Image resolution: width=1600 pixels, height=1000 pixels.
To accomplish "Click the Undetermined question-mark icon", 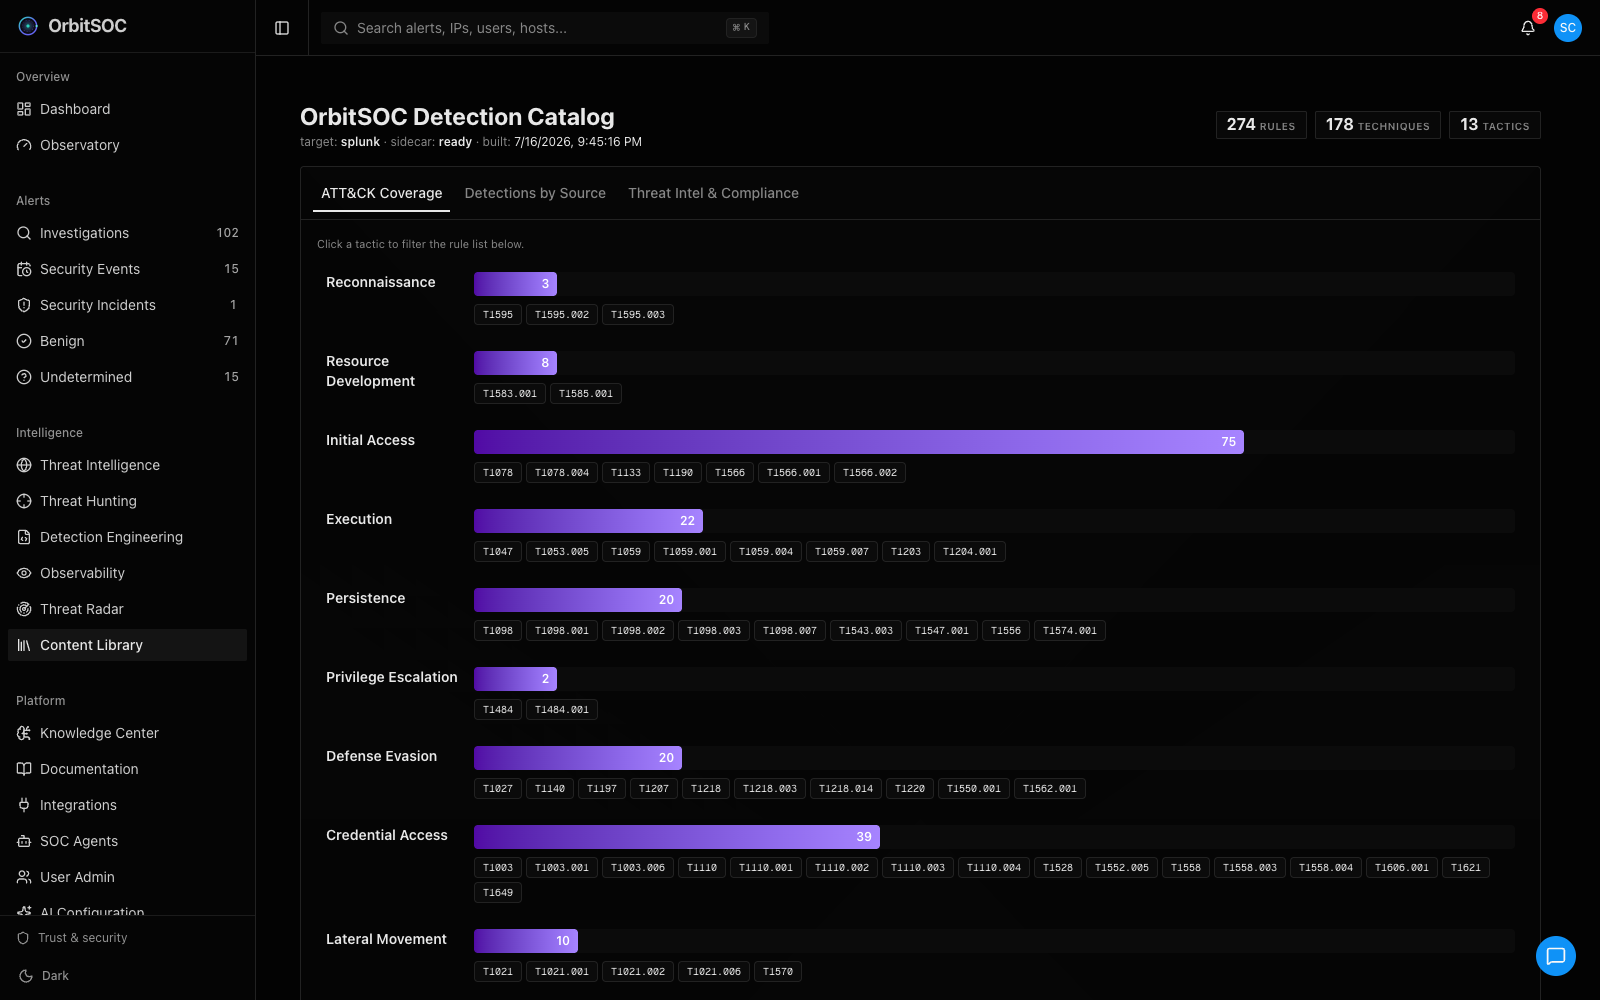I will tap(24, 377).
